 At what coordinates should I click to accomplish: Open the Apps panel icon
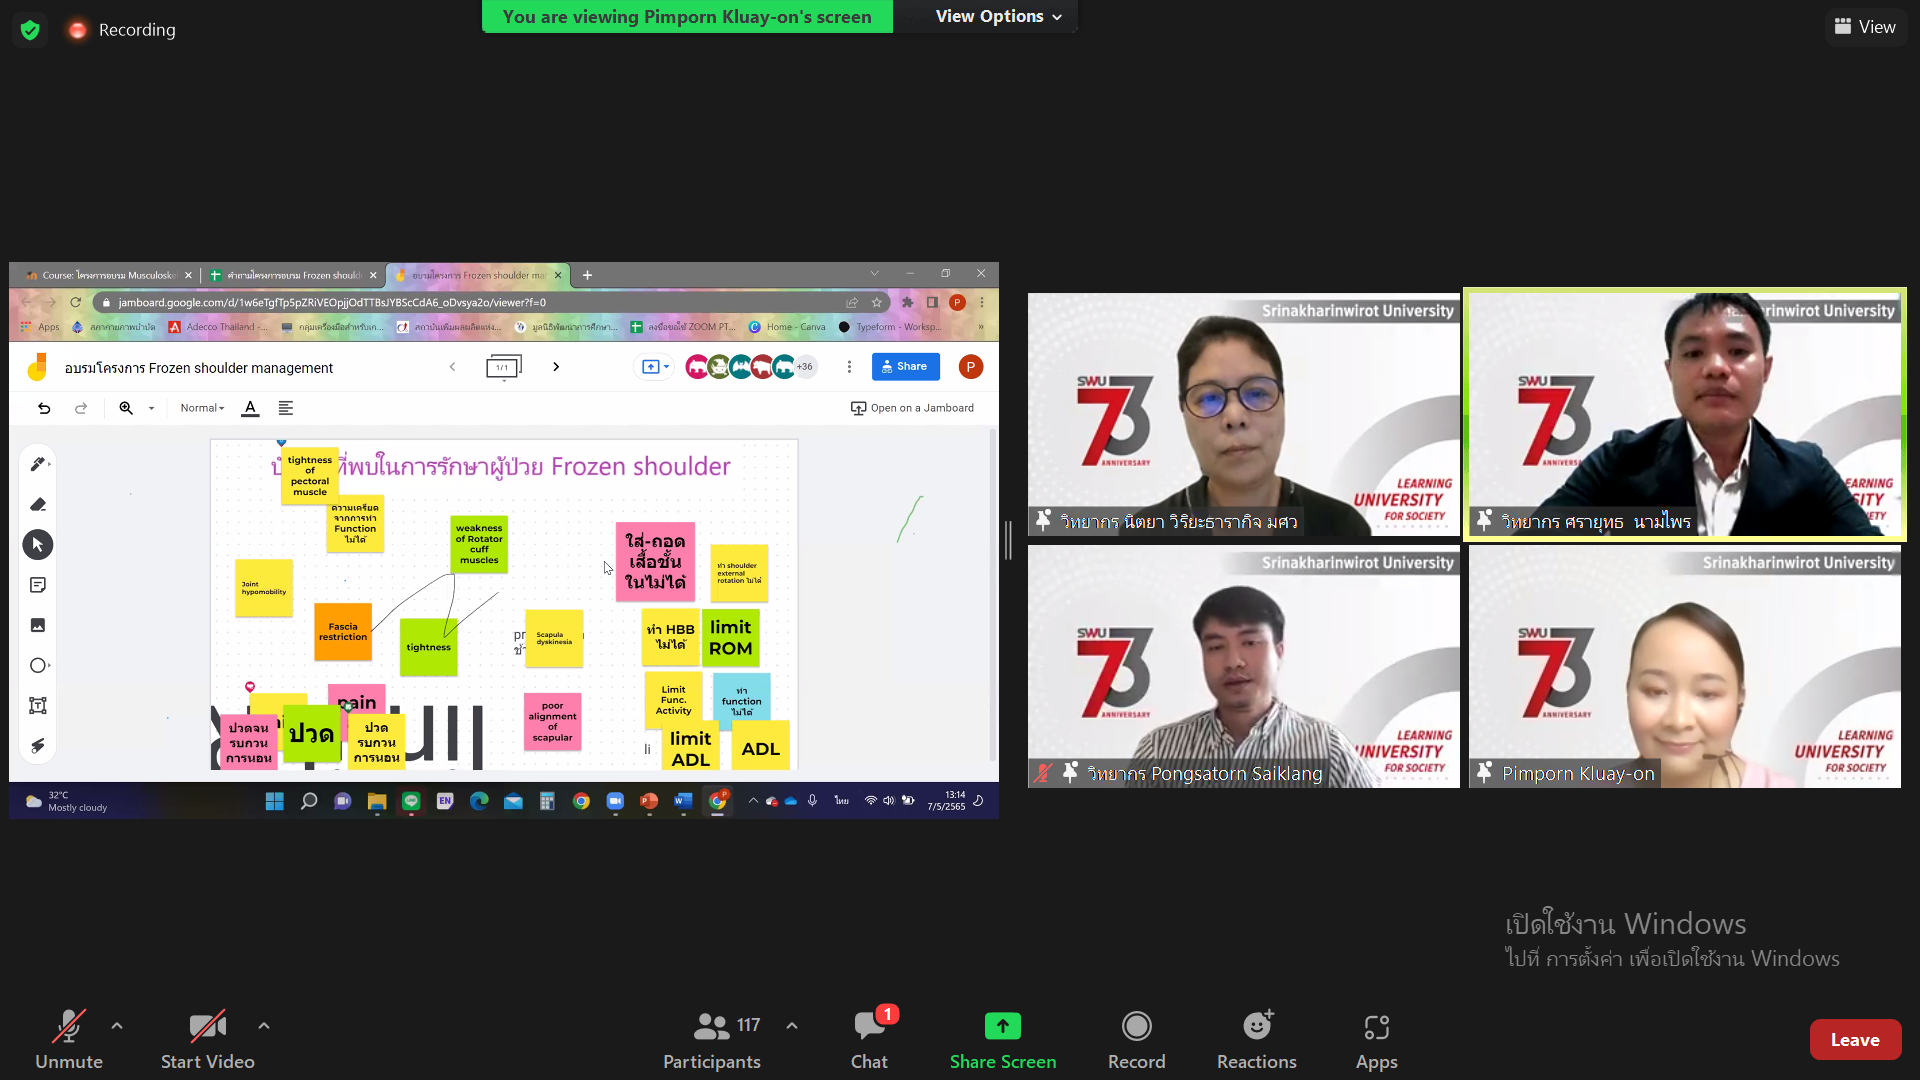click(1376, 1027)
